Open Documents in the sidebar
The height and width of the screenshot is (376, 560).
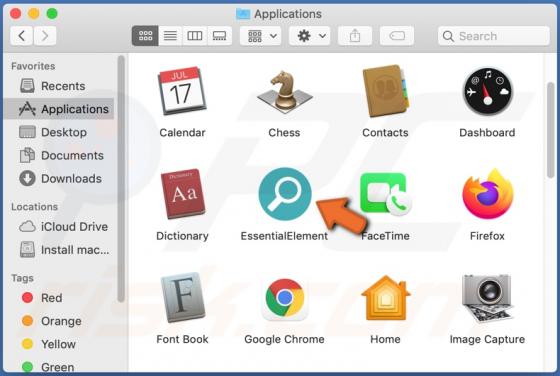(x=59, y=155)
